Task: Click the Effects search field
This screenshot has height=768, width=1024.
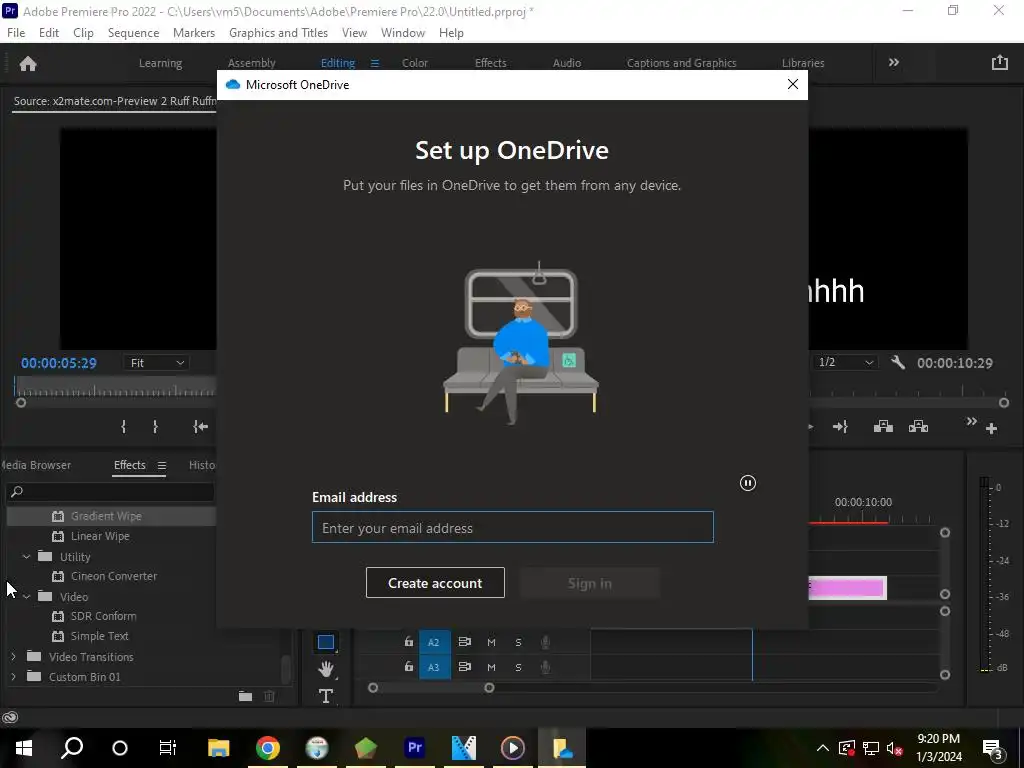Action: [110, 491]
